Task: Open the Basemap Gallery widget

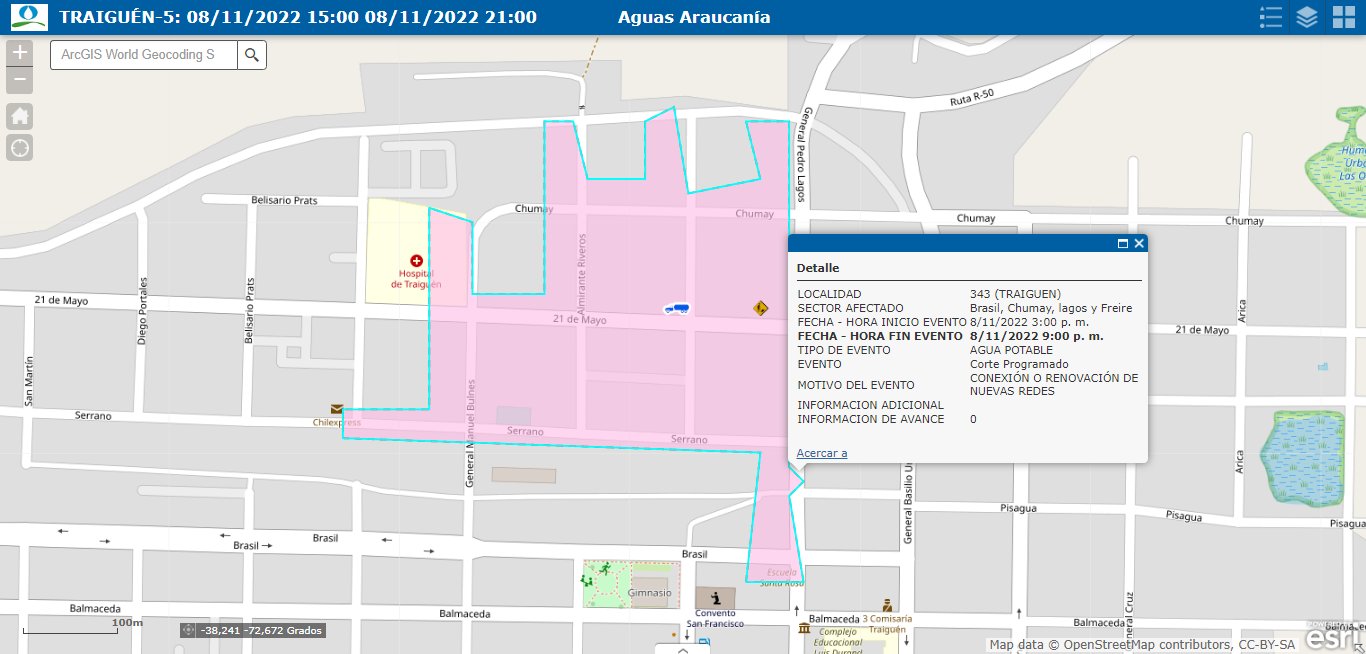Action: coord(1343,17)
